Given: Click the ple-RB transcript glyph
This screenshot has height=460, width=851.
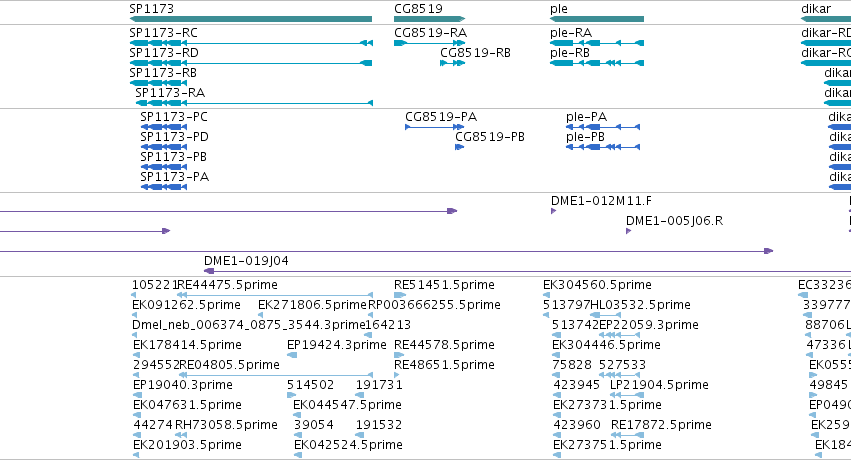Looking at the screenshot, I should pyautogui.click(x=596, y=63).
